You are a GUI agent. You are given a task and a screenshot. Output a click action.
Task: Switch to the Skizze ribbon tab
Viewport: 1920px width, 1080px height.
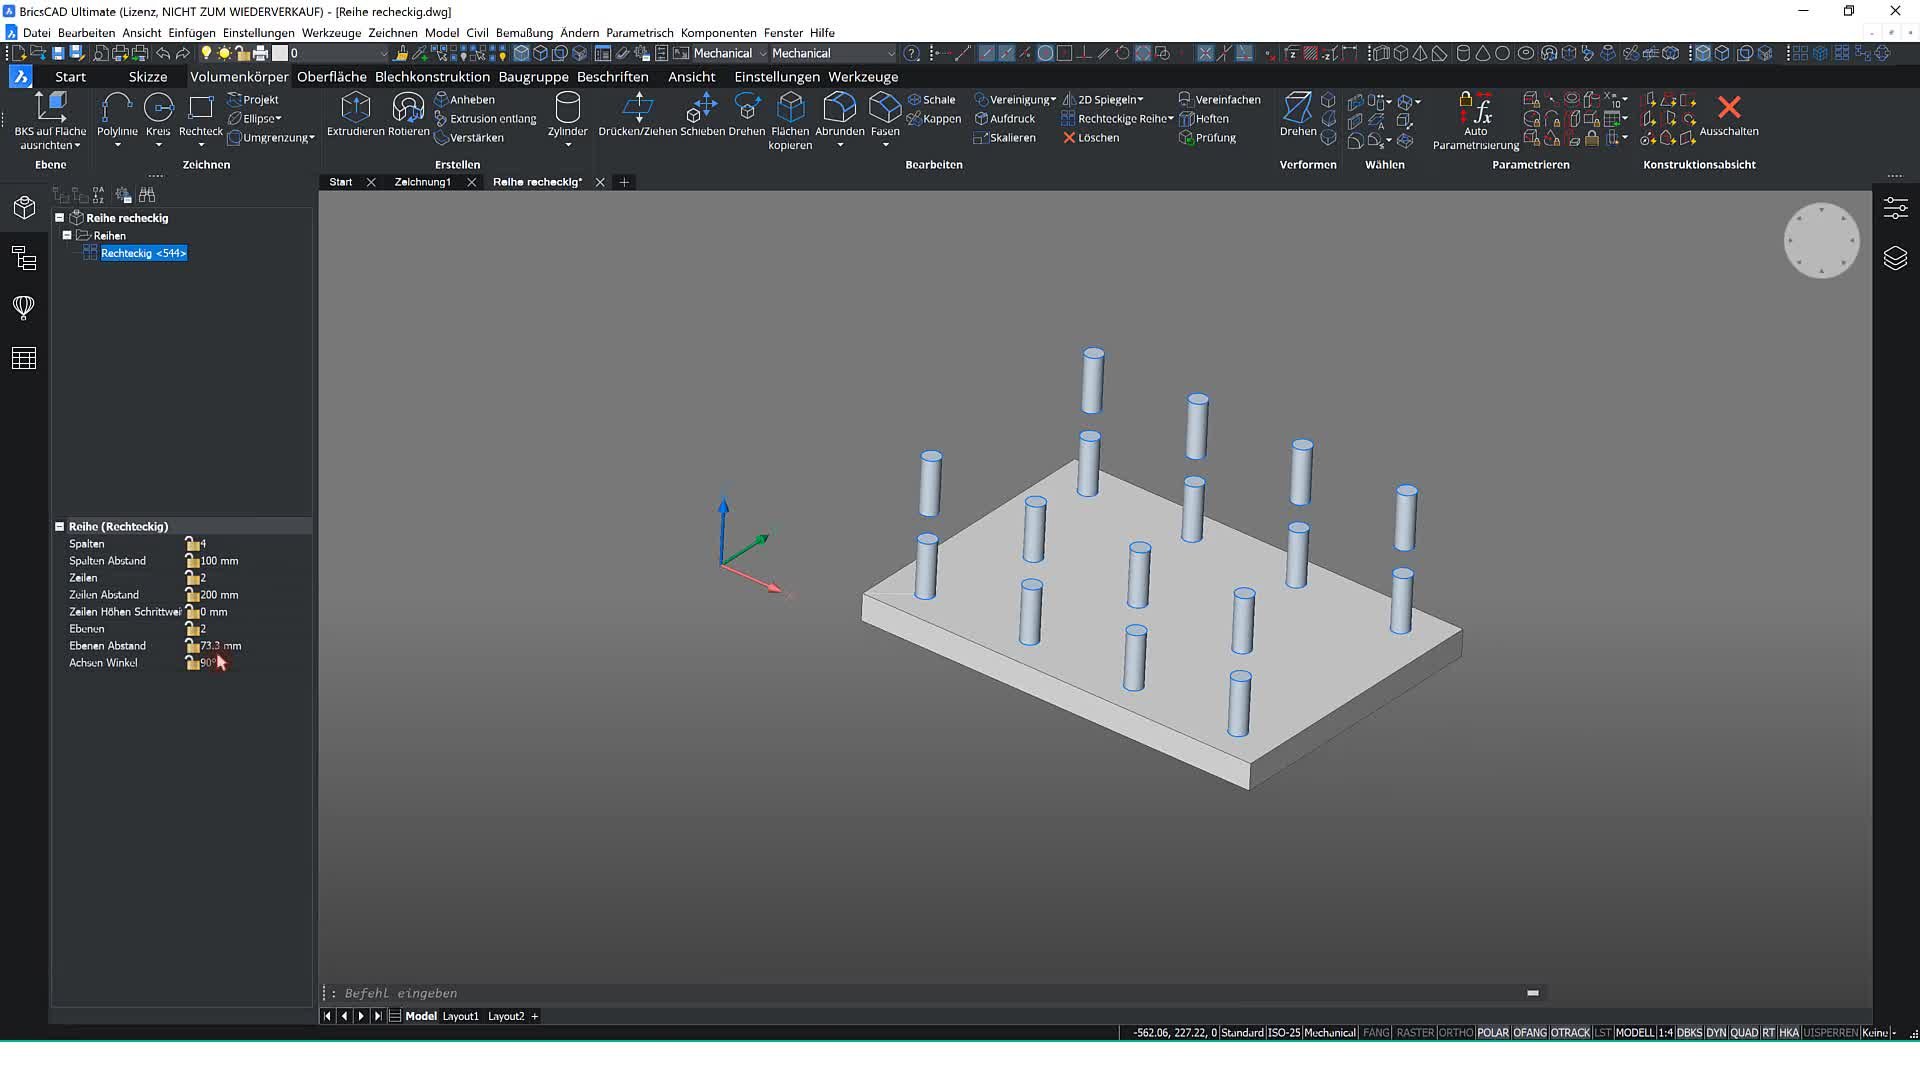point(148,76)
